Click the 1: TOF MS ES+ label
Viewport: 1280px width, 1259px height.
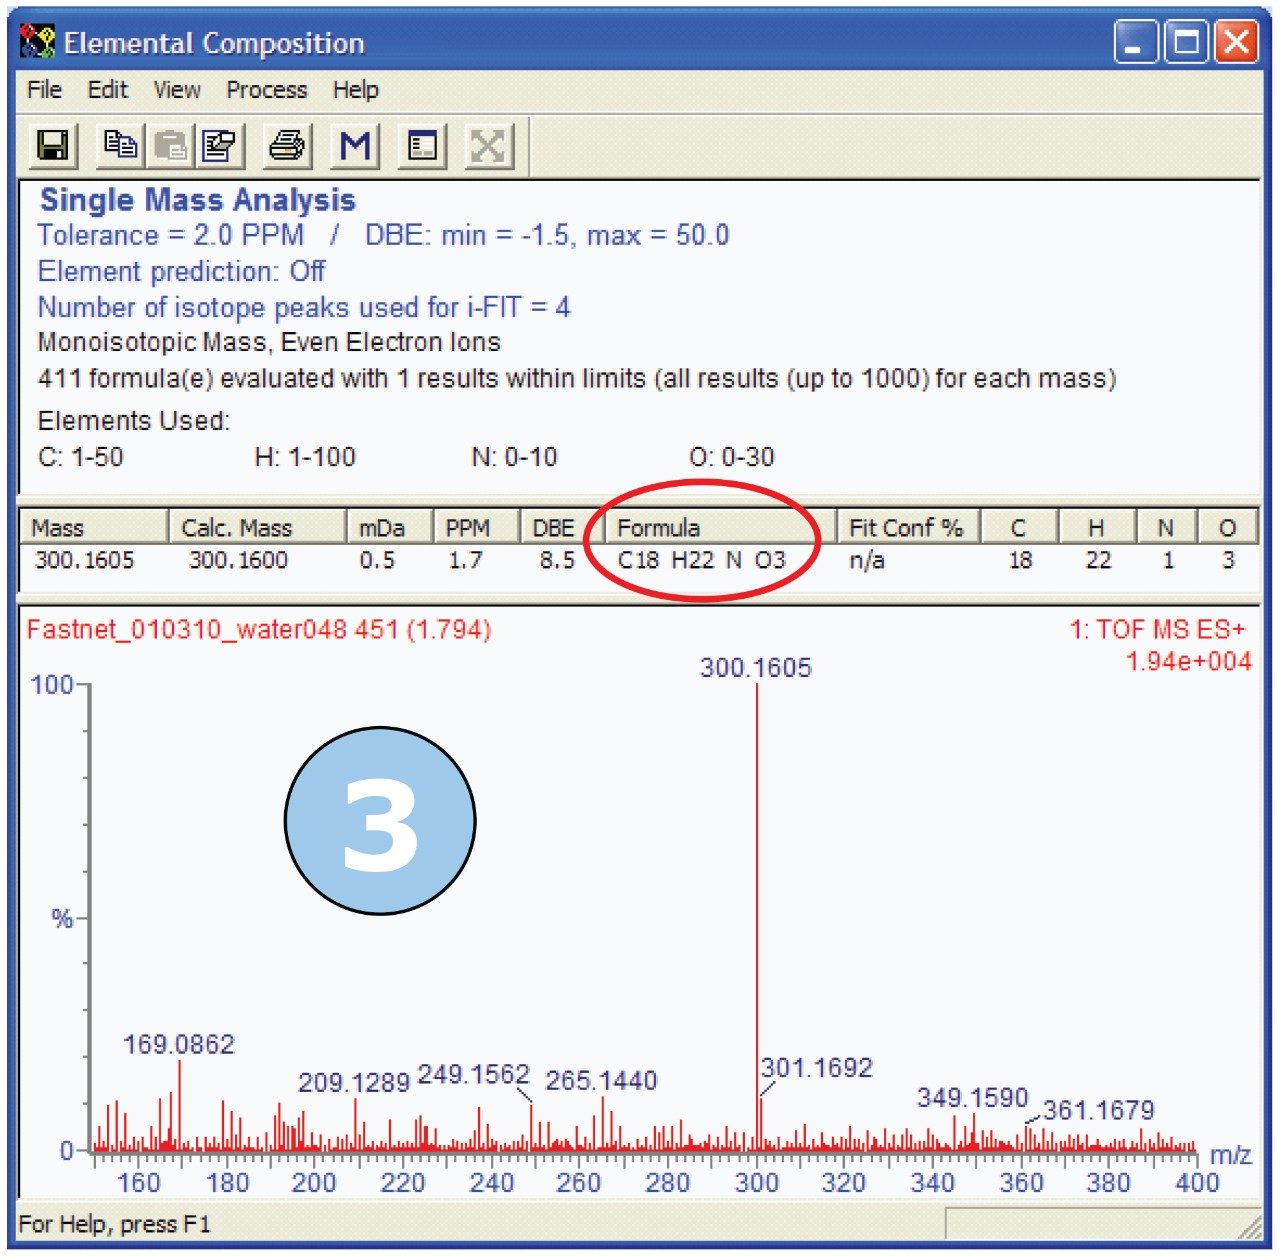tap(1157, 629)
